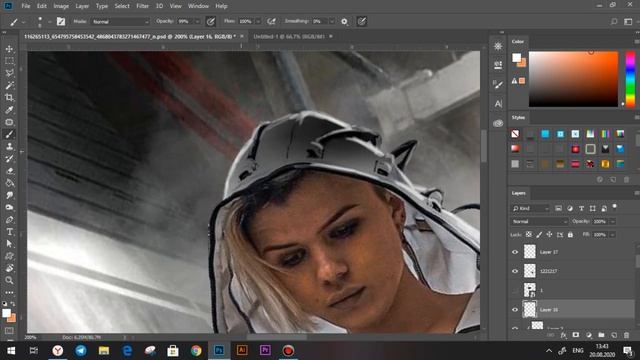Open the Layer menu

click(x=82, y=6)
